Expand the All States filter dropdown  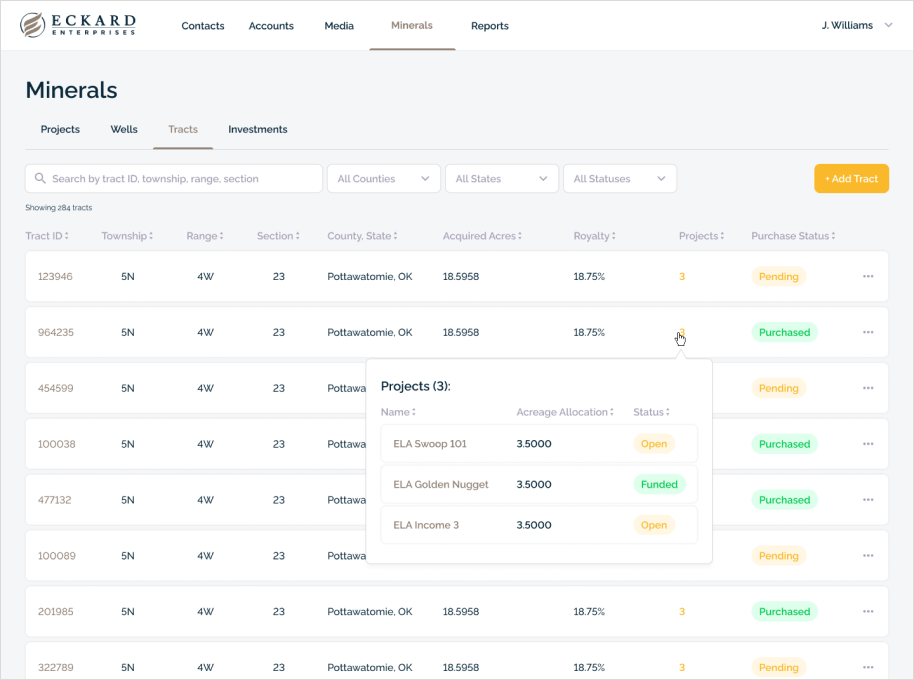click(x=501, y=178)
